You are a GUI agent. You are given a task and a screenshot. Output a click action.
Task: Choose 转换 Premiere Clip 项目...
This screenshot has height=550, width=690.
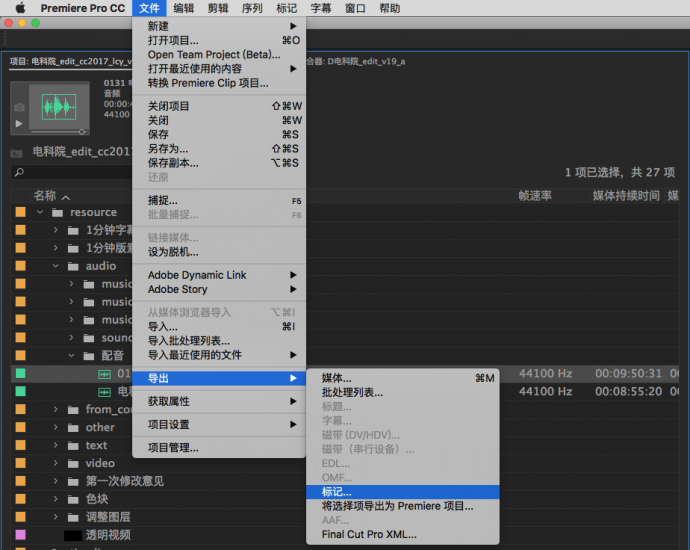219,83
